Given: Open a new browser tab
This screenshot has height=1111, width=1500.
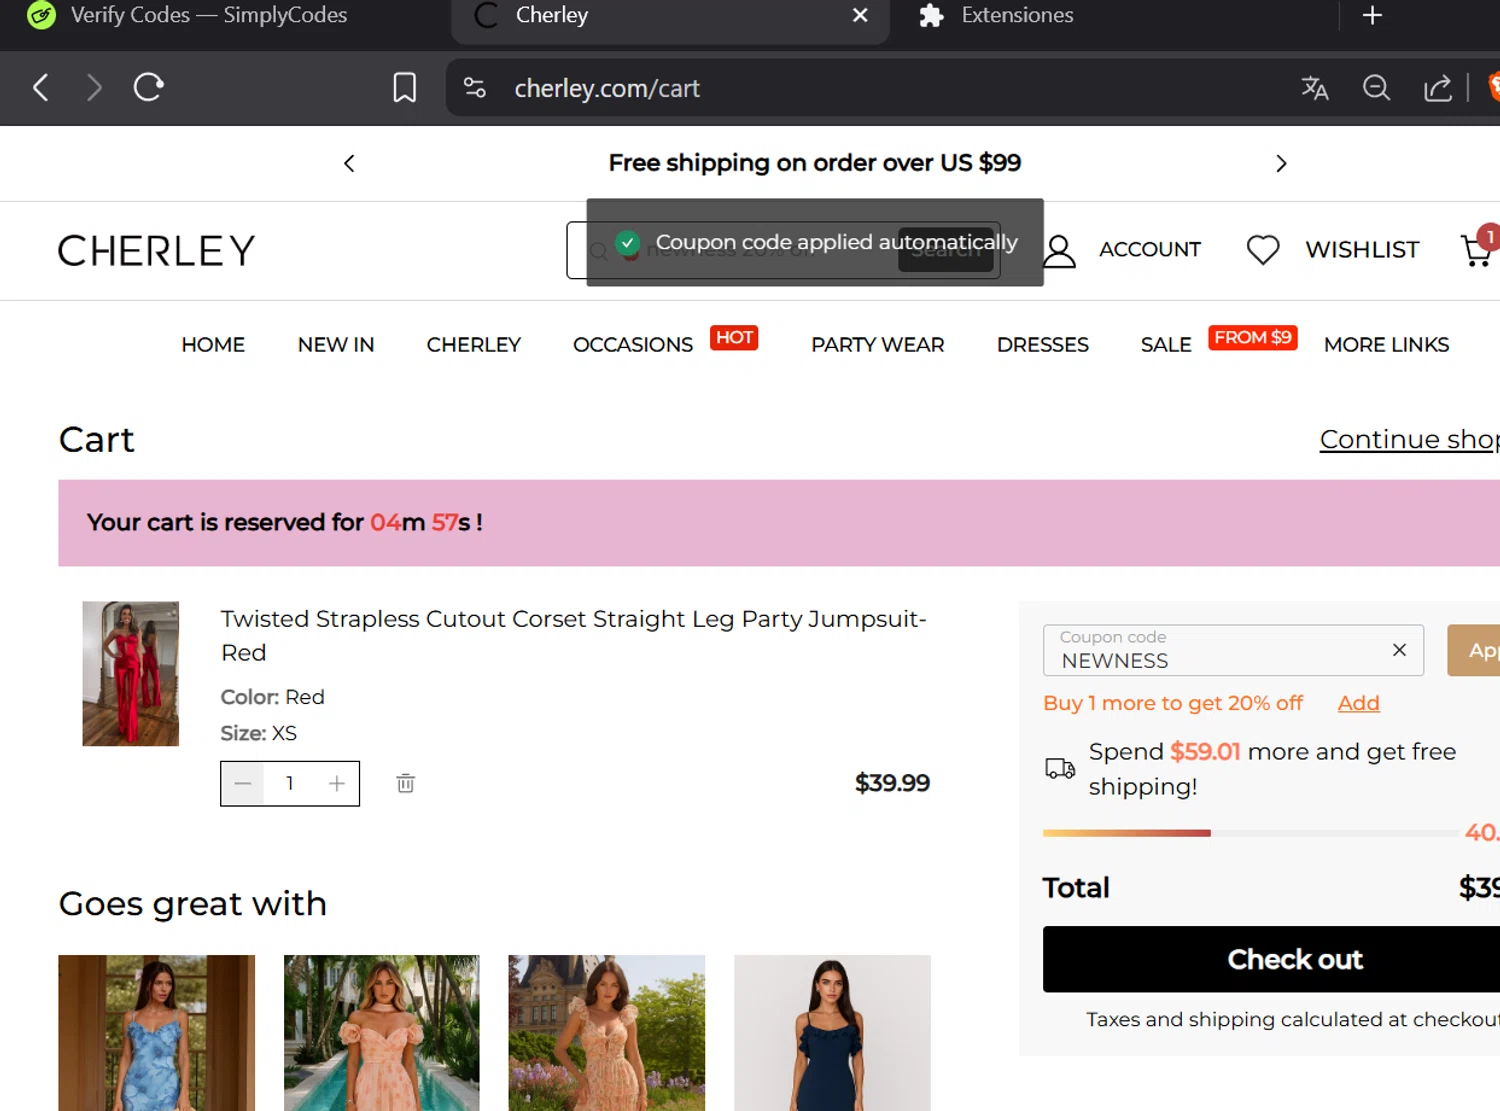Looking at the screenshot, I should (1373, 15).
